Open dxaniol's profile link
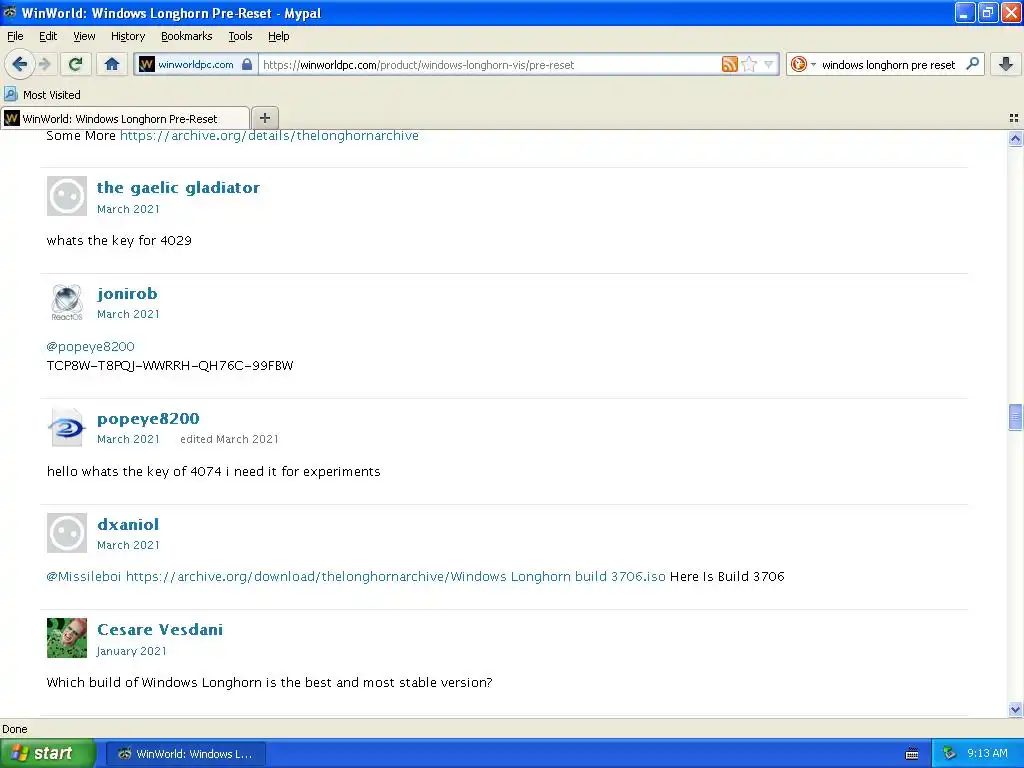The height and width of the screenshot is (768, 1024). (127, 524)
